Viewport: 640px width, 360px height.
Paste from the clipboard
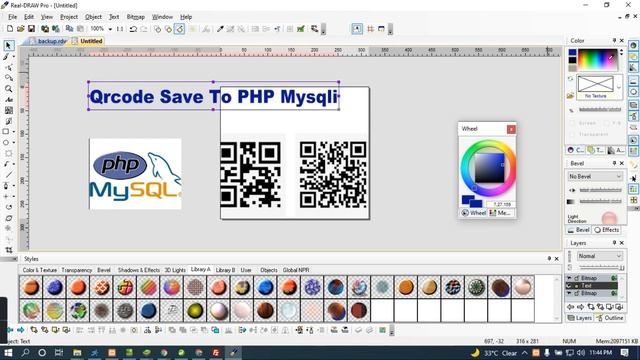(x=80, y=29)
